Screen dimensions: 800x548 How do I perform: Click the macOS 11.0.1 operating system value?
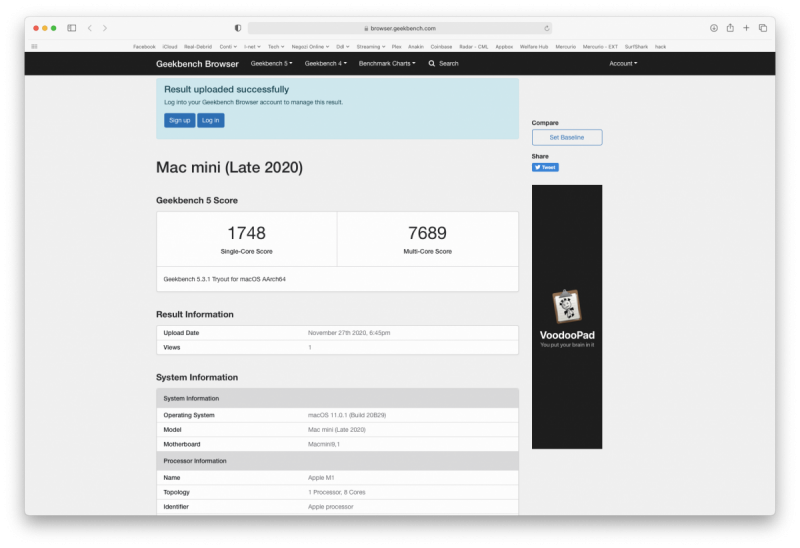pos(347,415)
